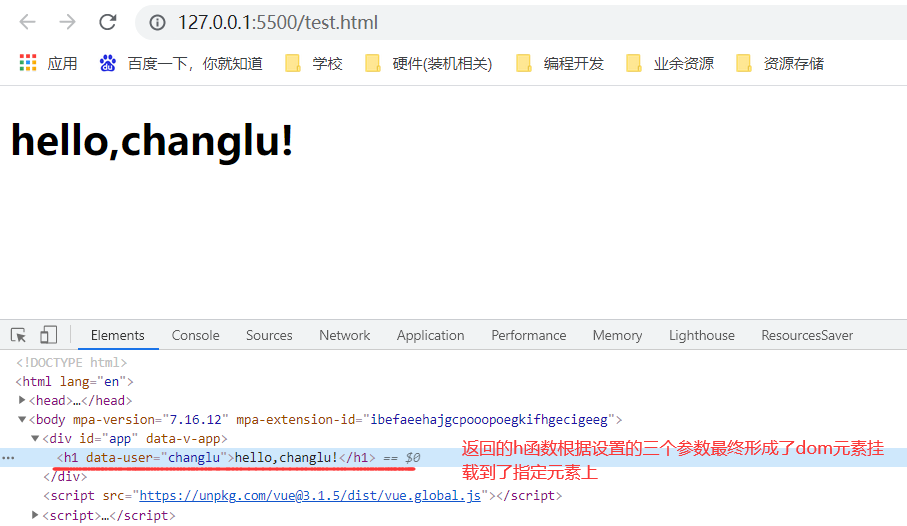Switch to the Elements tab

tap(118, 335)
